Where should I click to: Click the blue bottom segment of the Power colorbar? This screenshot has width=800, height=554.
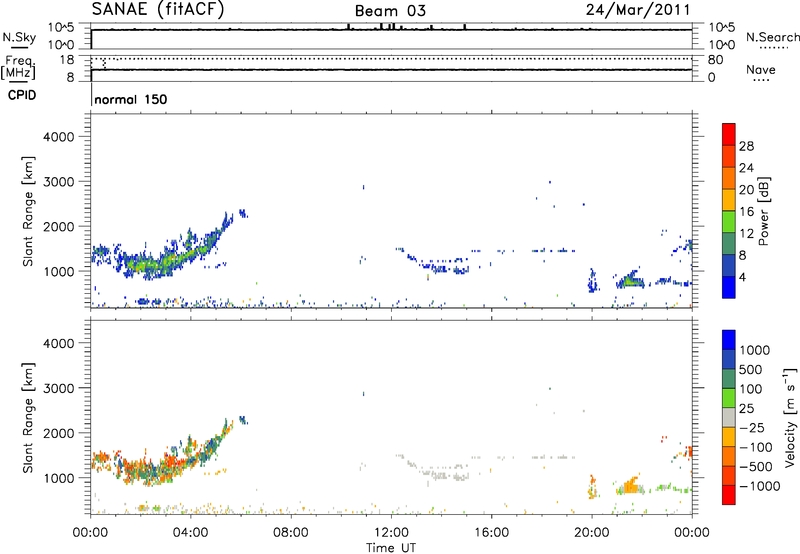click(729, 287)
